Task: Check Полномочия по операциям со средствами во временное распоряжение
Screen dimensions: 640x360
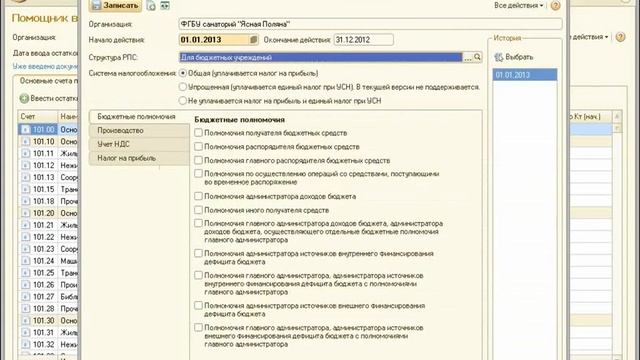Action: tap(198, 174)
